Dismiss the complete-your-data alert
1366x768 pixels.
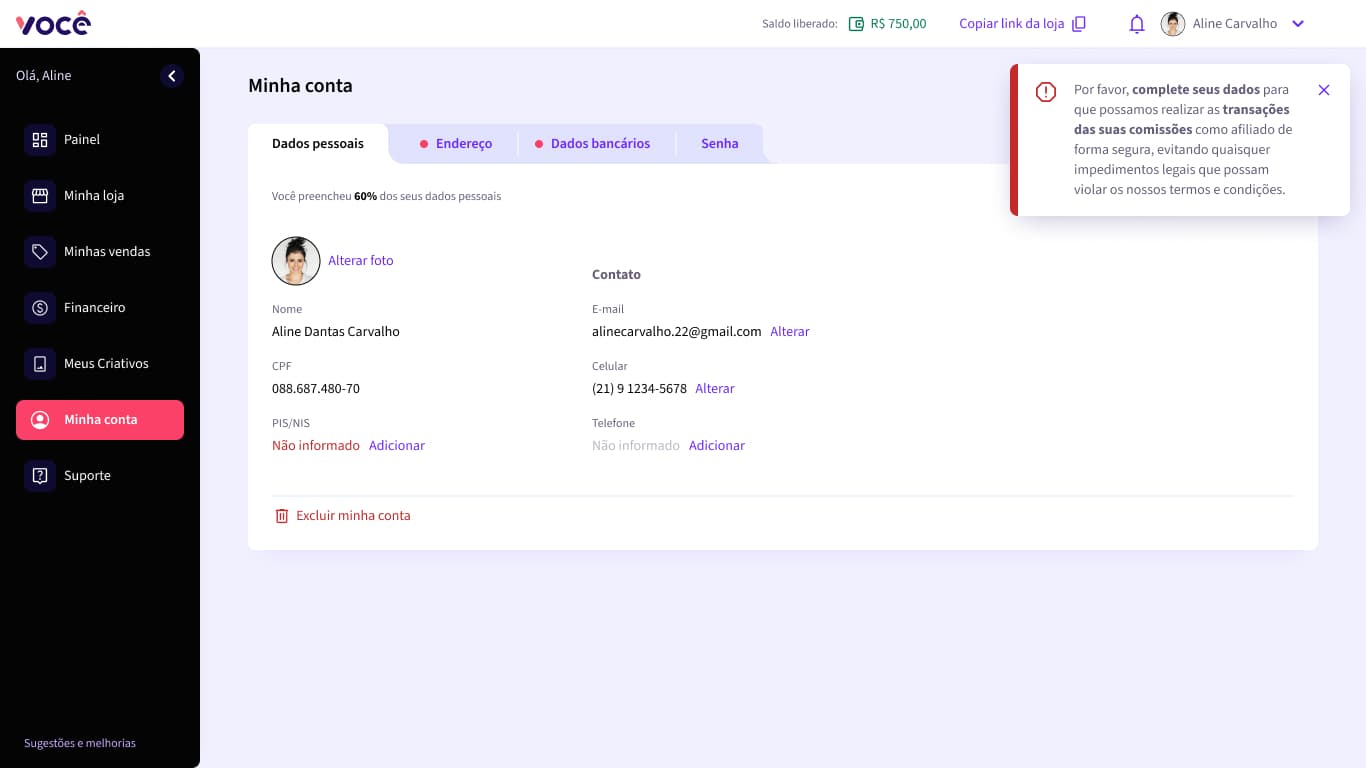1324,90
